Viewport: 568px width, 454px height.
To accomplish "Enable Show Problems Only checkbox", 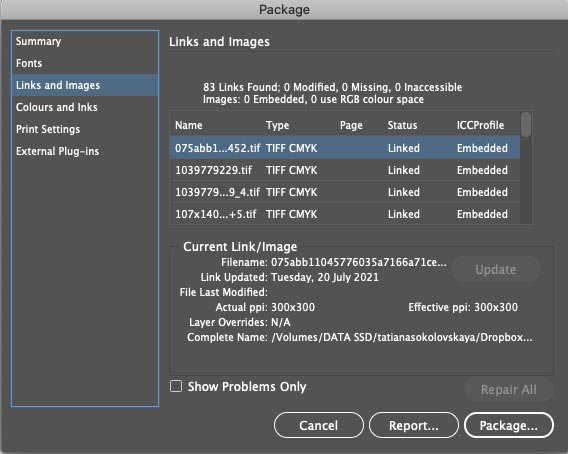I will click(176, 386).
